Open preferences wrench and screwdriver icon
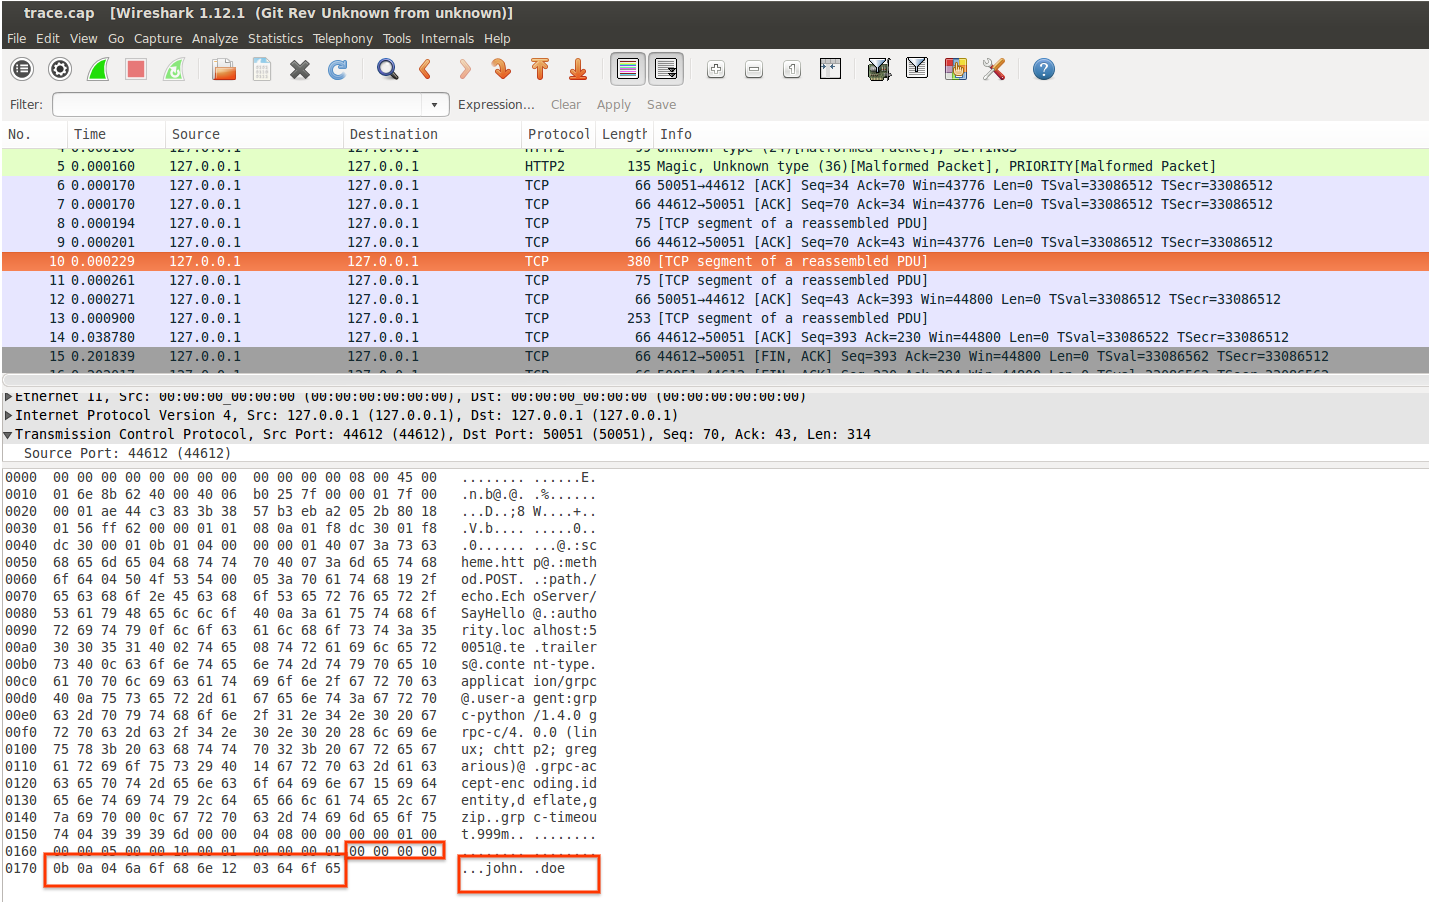1429x902 pixels. 994,69
